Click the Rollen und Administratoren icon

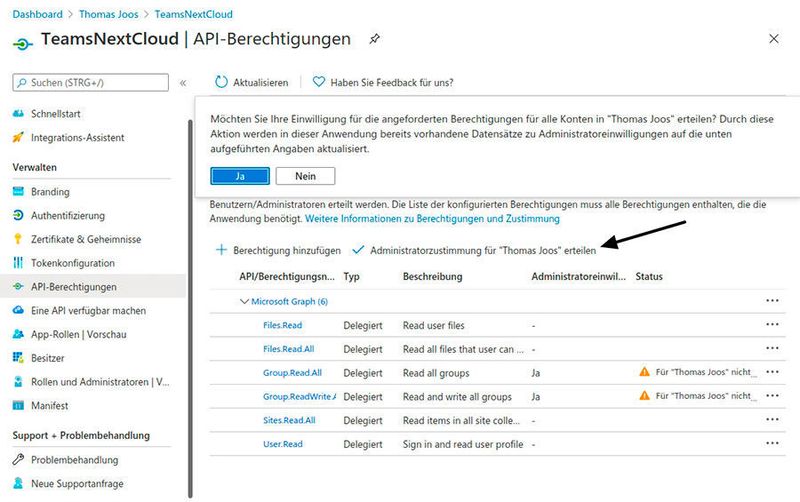pyautogui.click(x=18, y=382)
